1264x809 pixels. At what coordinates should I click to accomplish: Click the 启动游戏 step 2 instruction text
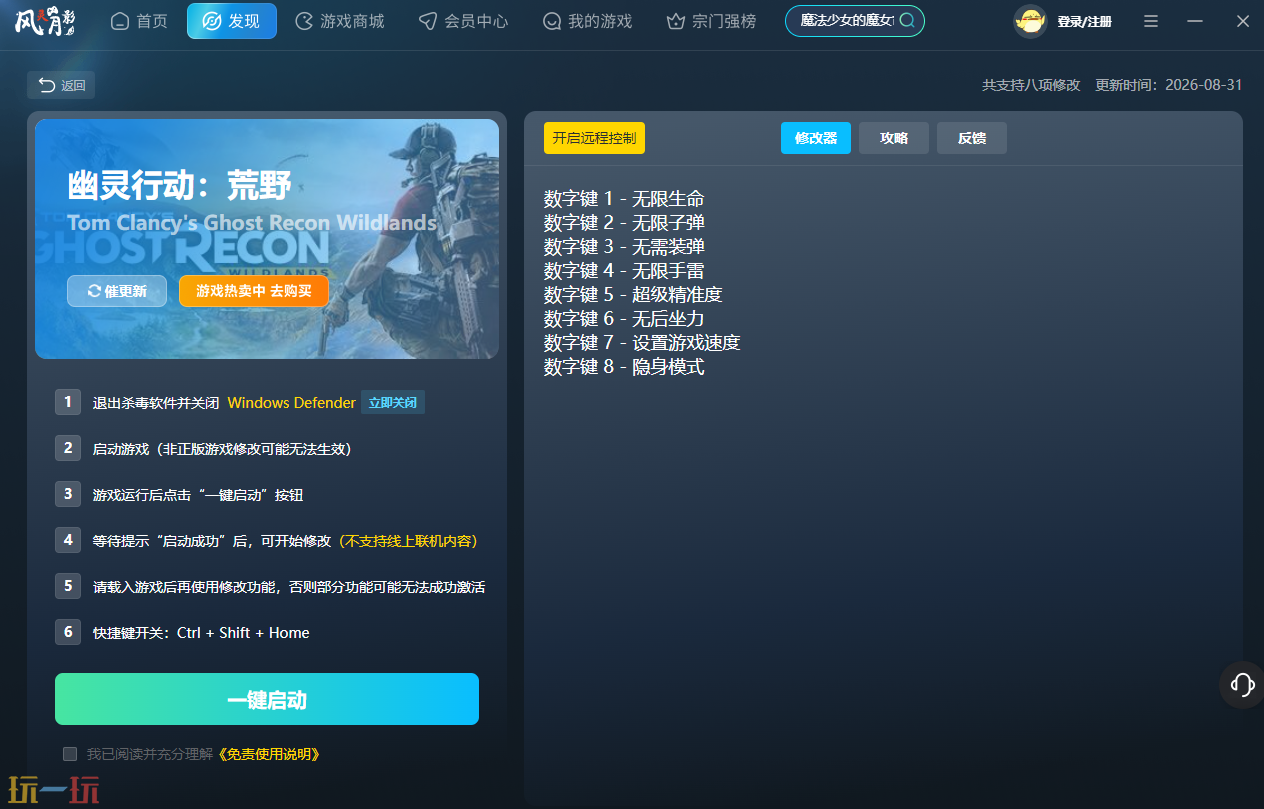tap(222, 449)
